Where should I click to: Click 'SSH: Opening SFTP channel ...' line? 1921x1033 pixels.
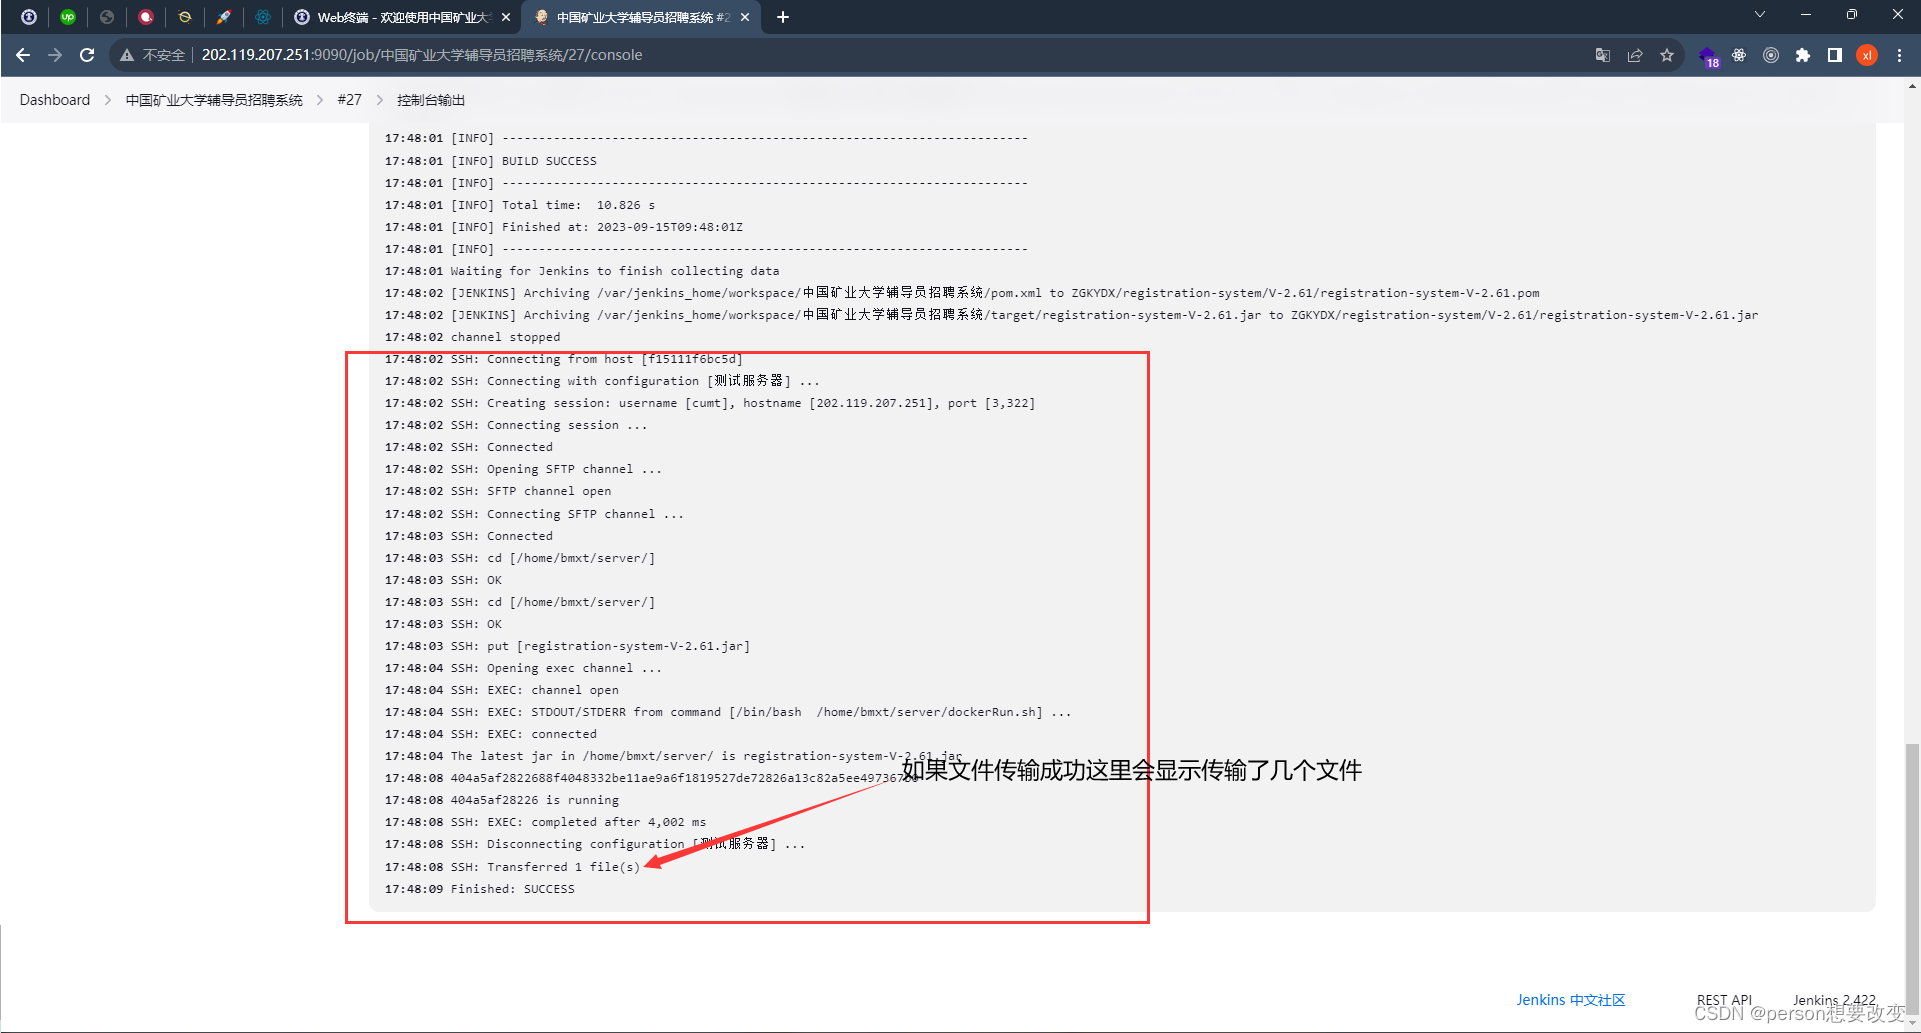point(524,469)
